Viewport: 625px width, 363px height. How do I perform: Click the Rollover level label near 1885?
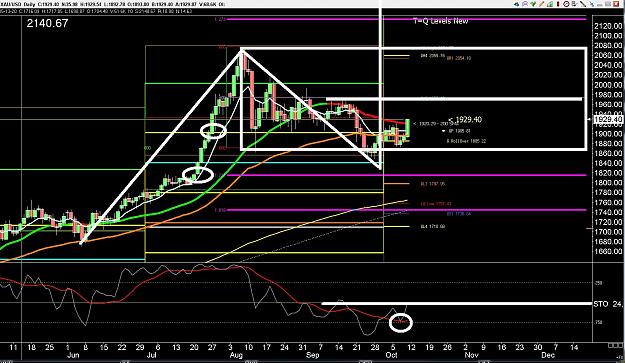466,141
